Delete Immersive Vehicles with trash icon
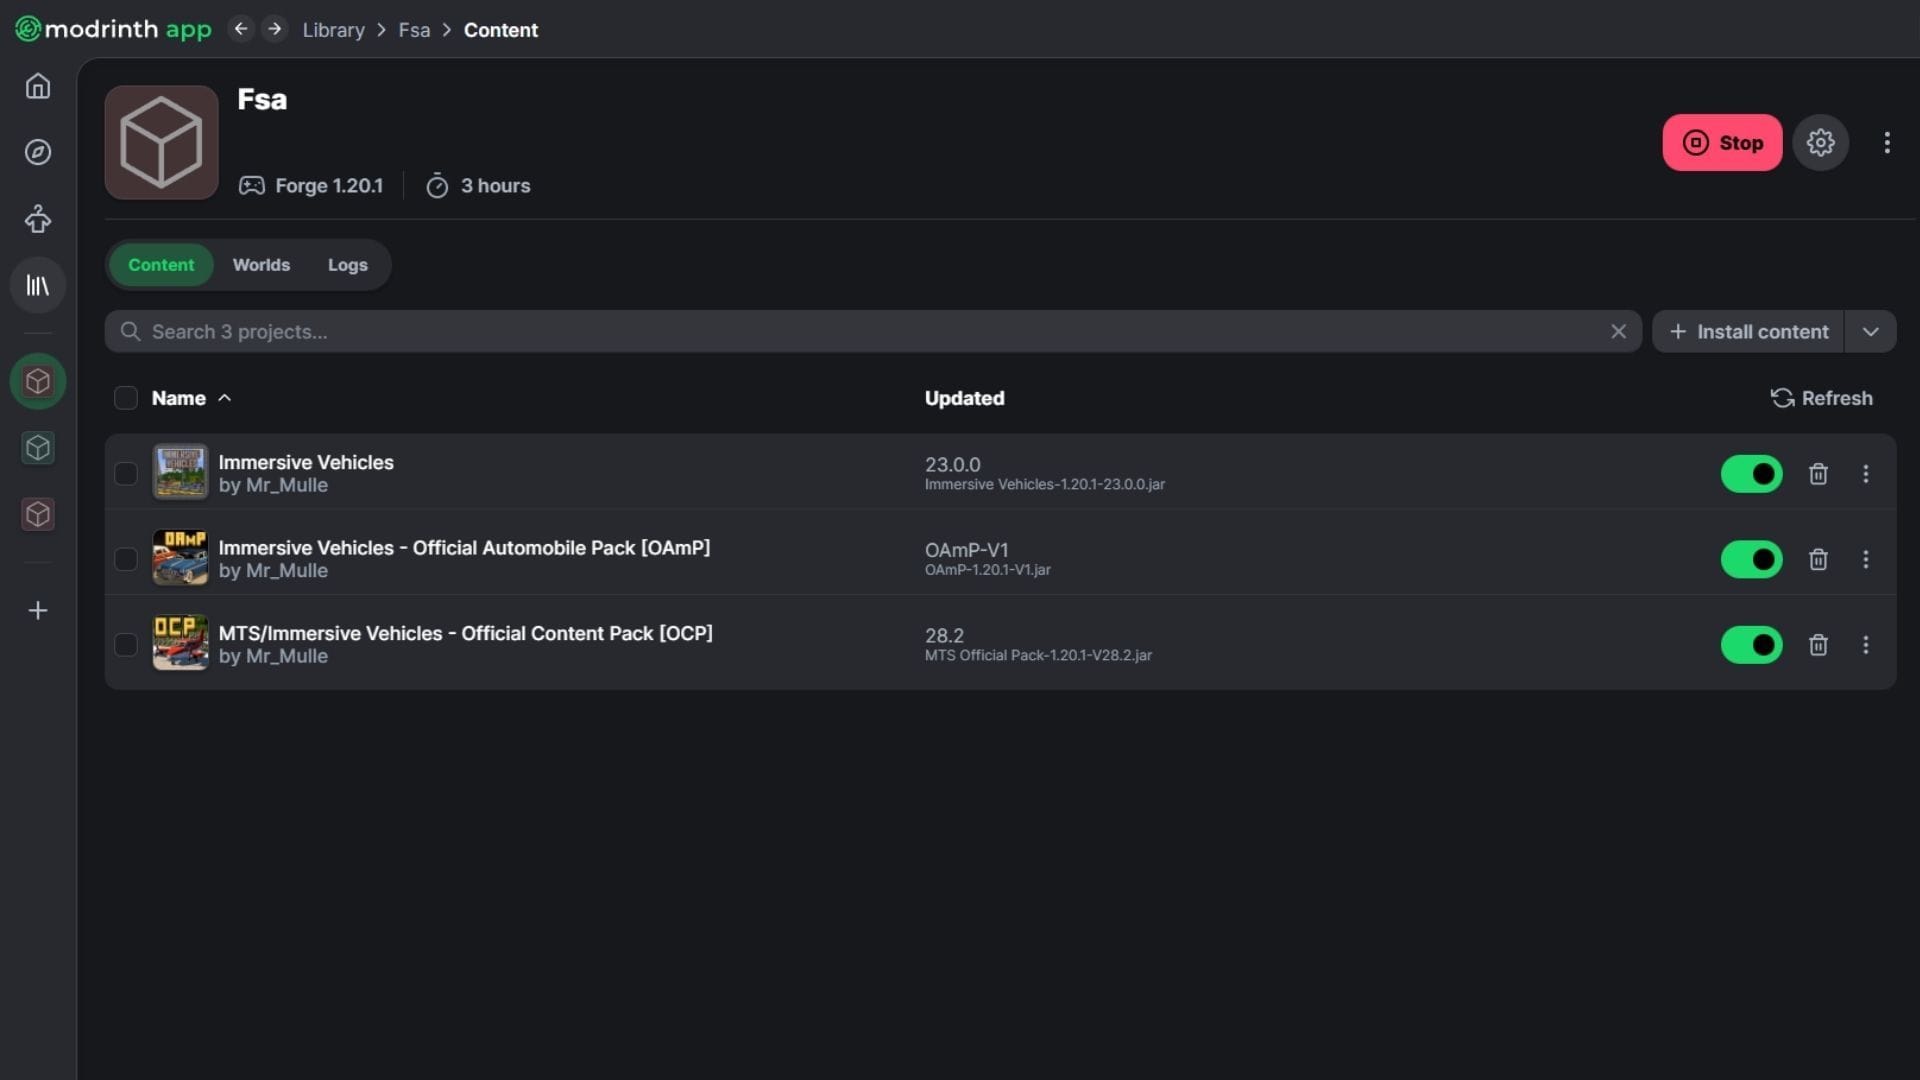This screenshot has width=1920, height=1080. click(1818, 474)
